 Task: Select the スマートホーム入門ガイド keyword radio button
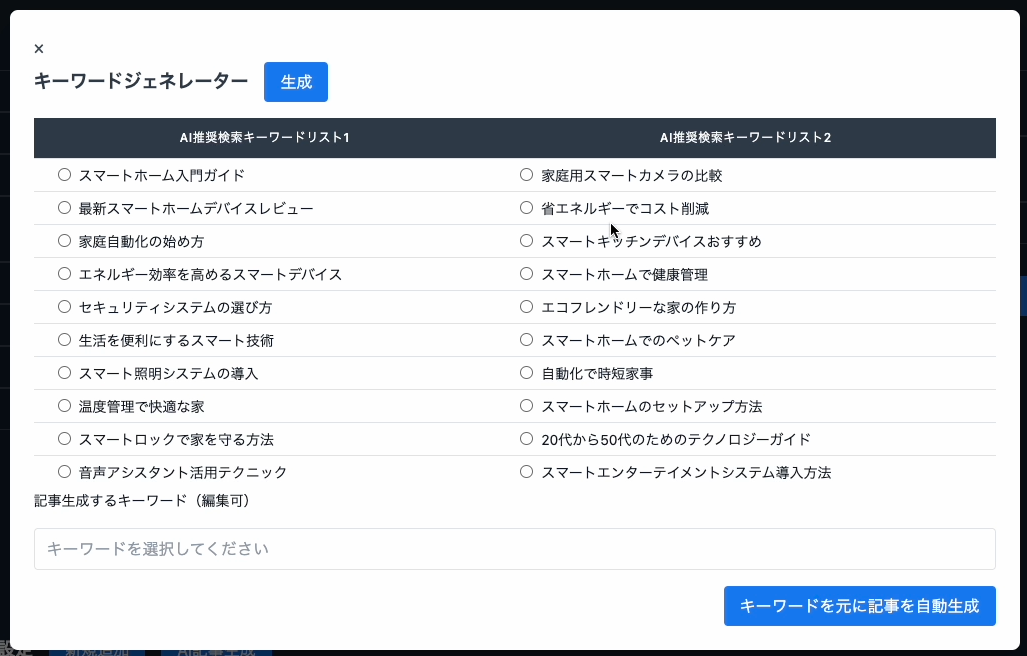click(64, 174)
